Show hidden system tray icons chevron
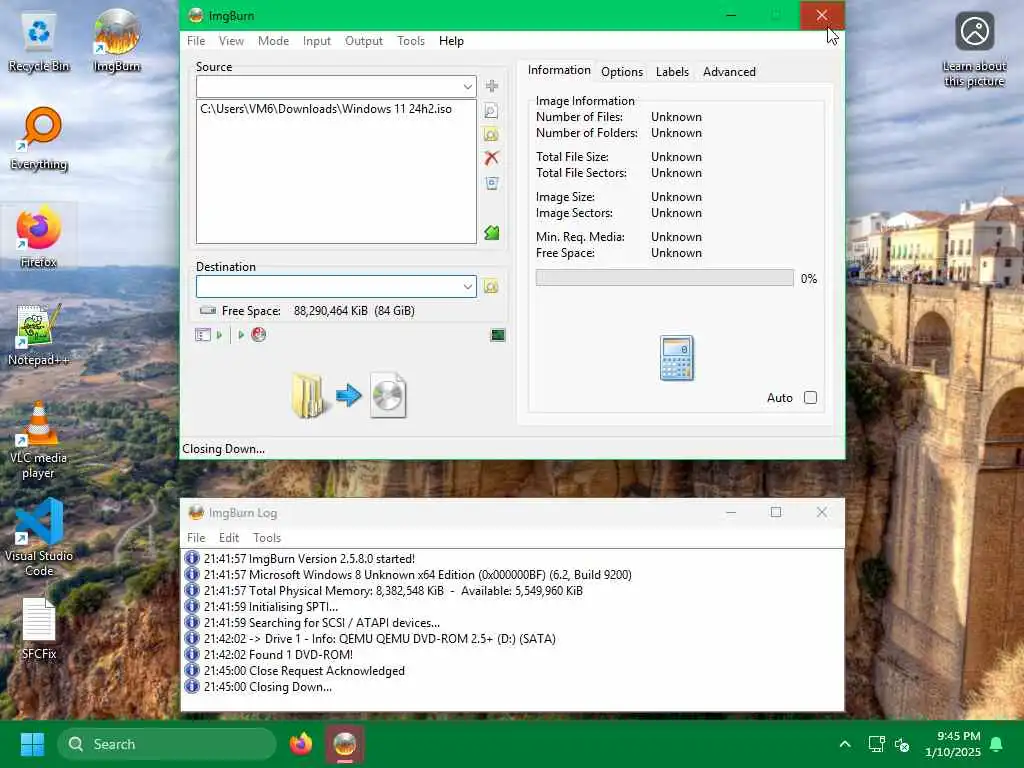Screen dimensions: 1024x768 (845, 744)
